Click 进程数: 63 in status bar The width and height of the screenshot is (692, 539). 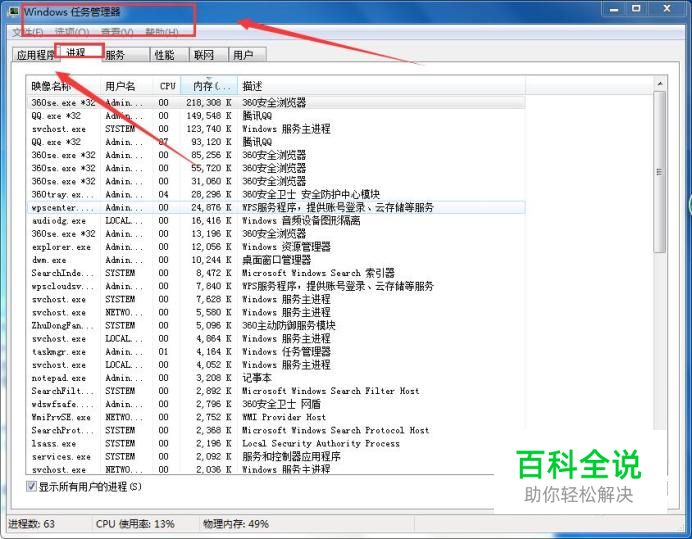32,524
